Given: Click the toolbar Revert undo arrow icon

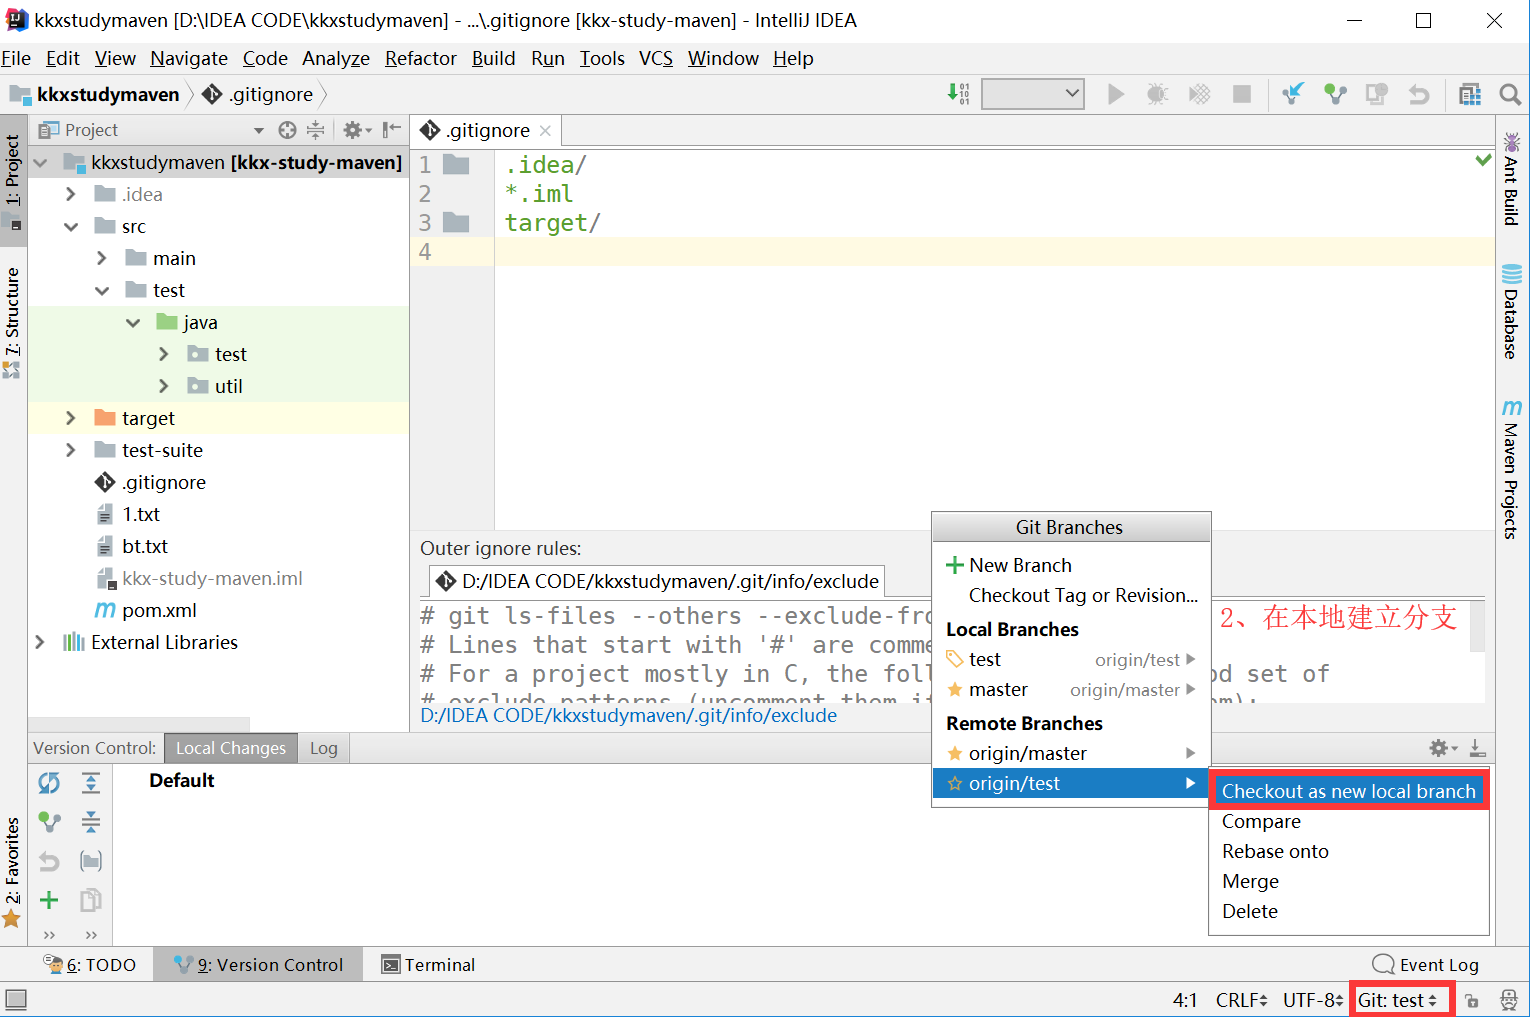Looking at the screenshot, I should (x=1419, y=94).
